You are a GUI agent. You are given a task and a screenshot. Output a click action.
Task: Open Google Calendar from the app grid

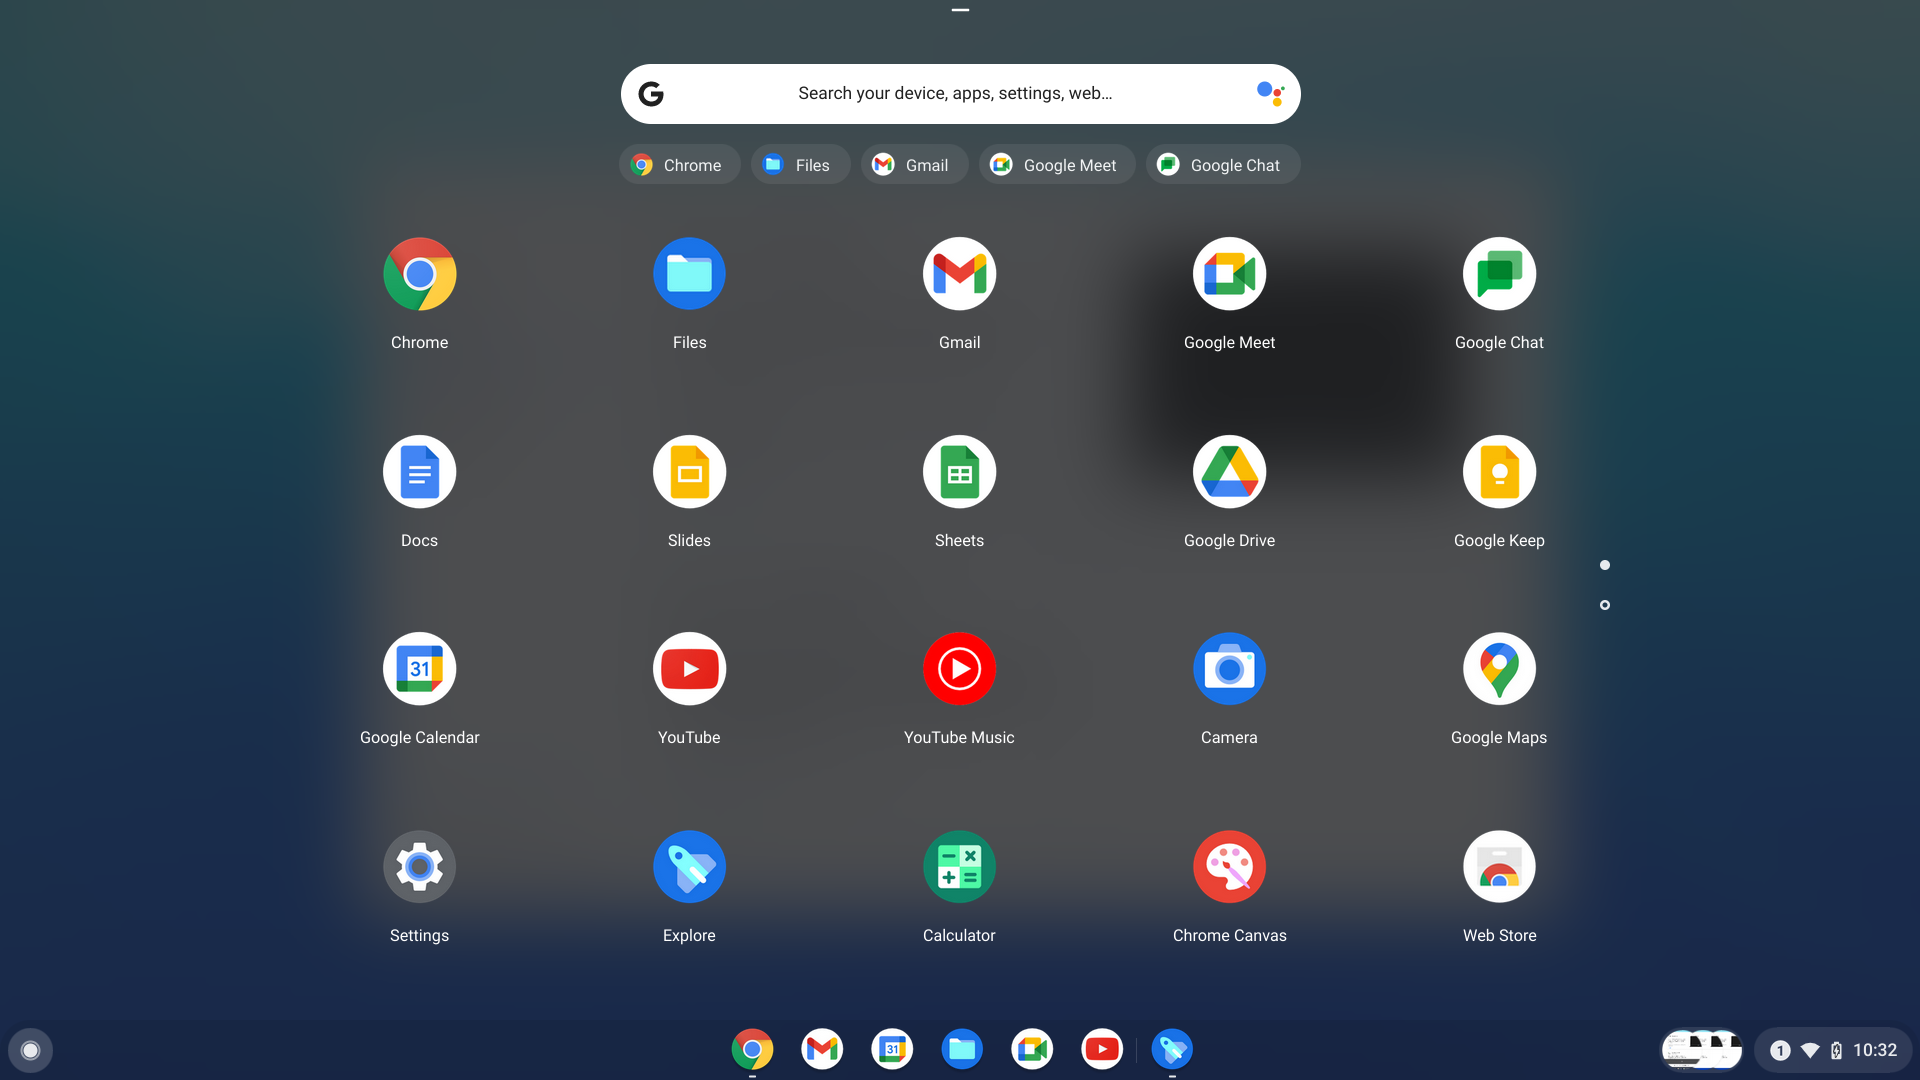[x=420, y=669]
